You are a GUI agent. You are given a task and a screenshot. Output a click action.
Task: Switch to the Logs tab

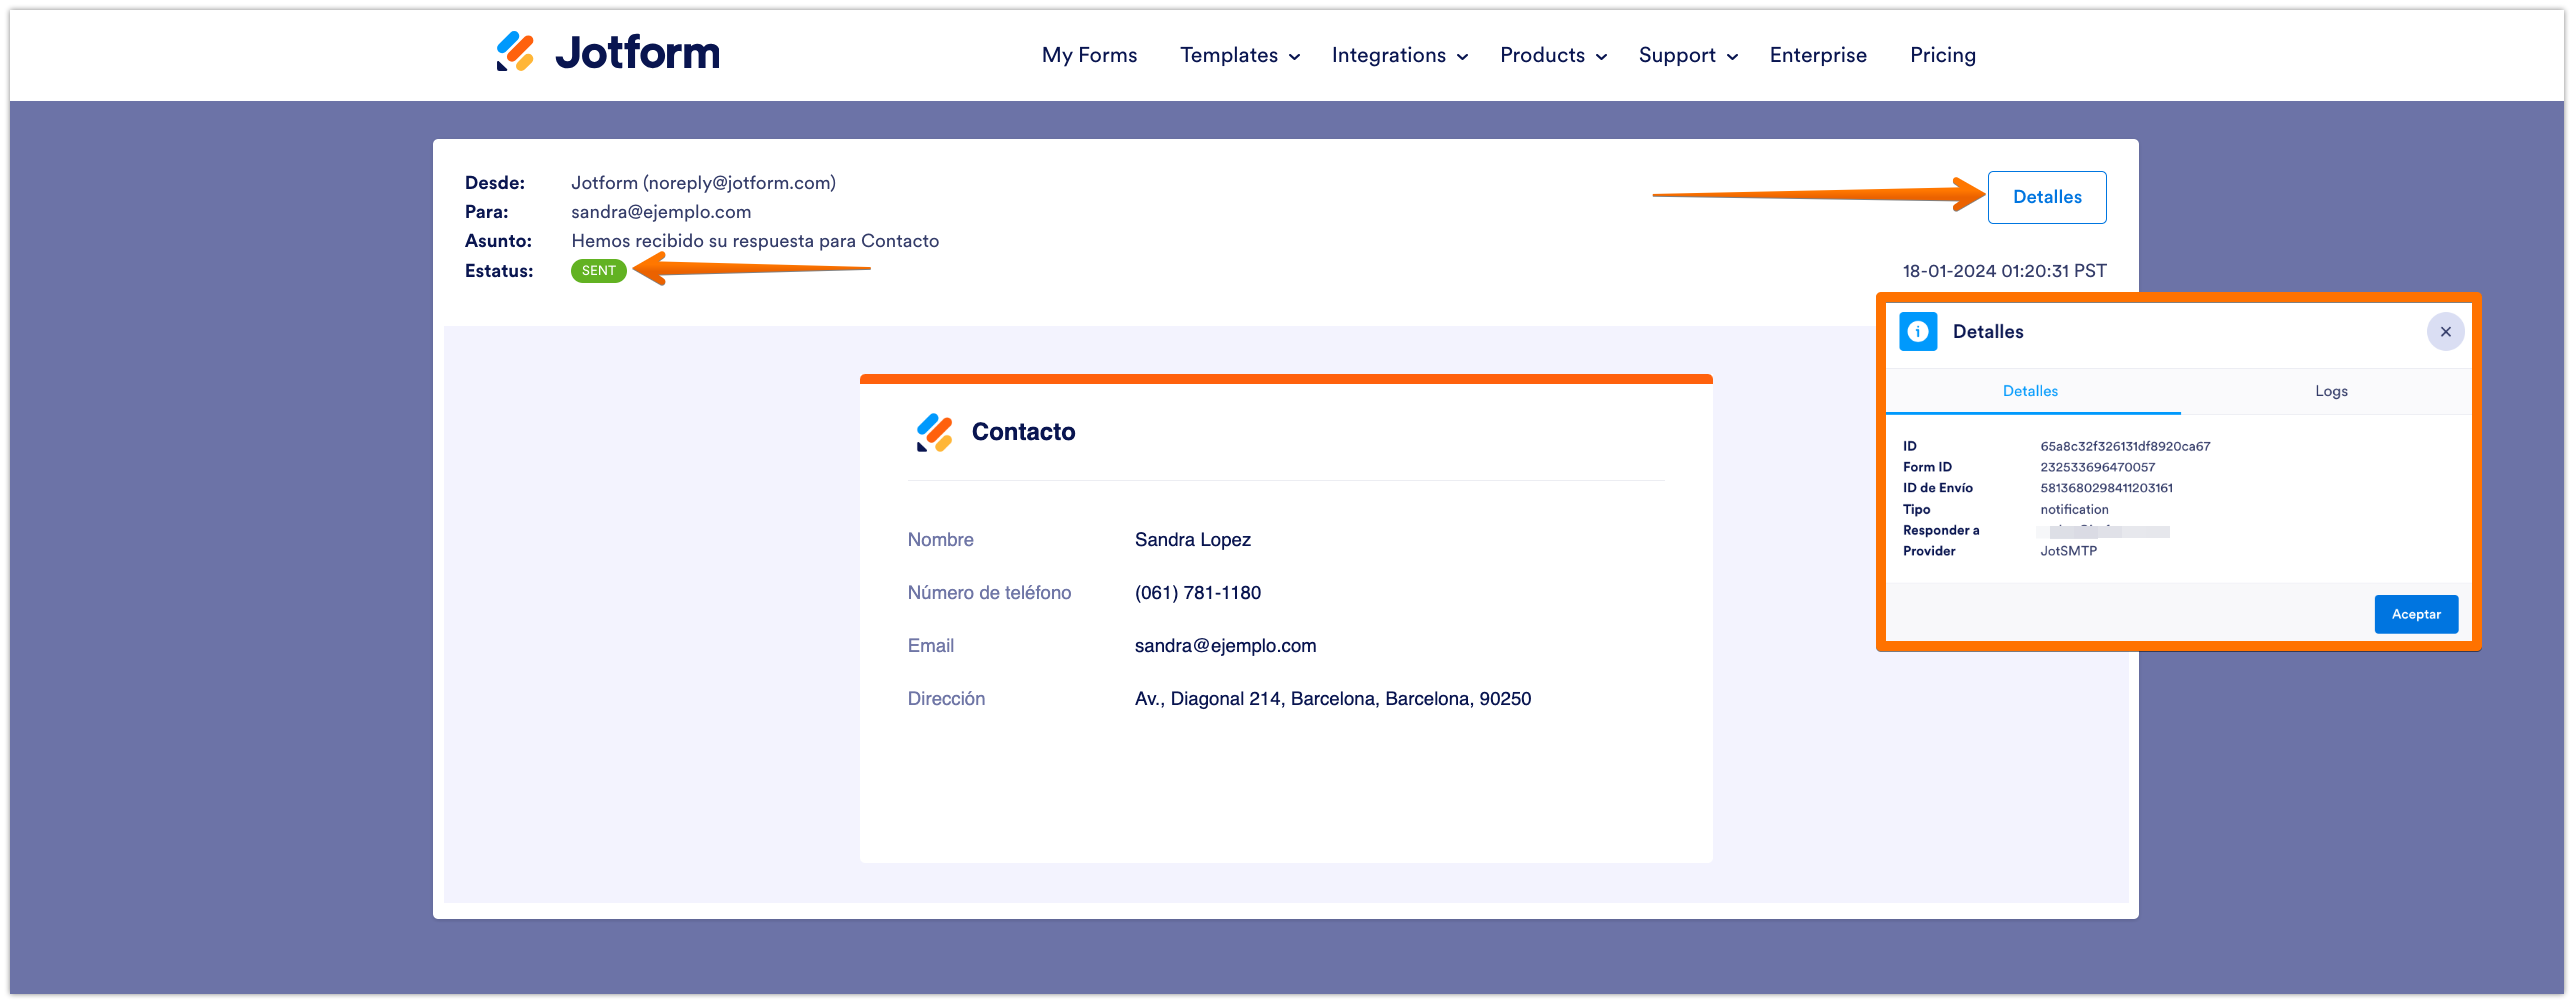pyautogui.click(x=2330, y=391)
